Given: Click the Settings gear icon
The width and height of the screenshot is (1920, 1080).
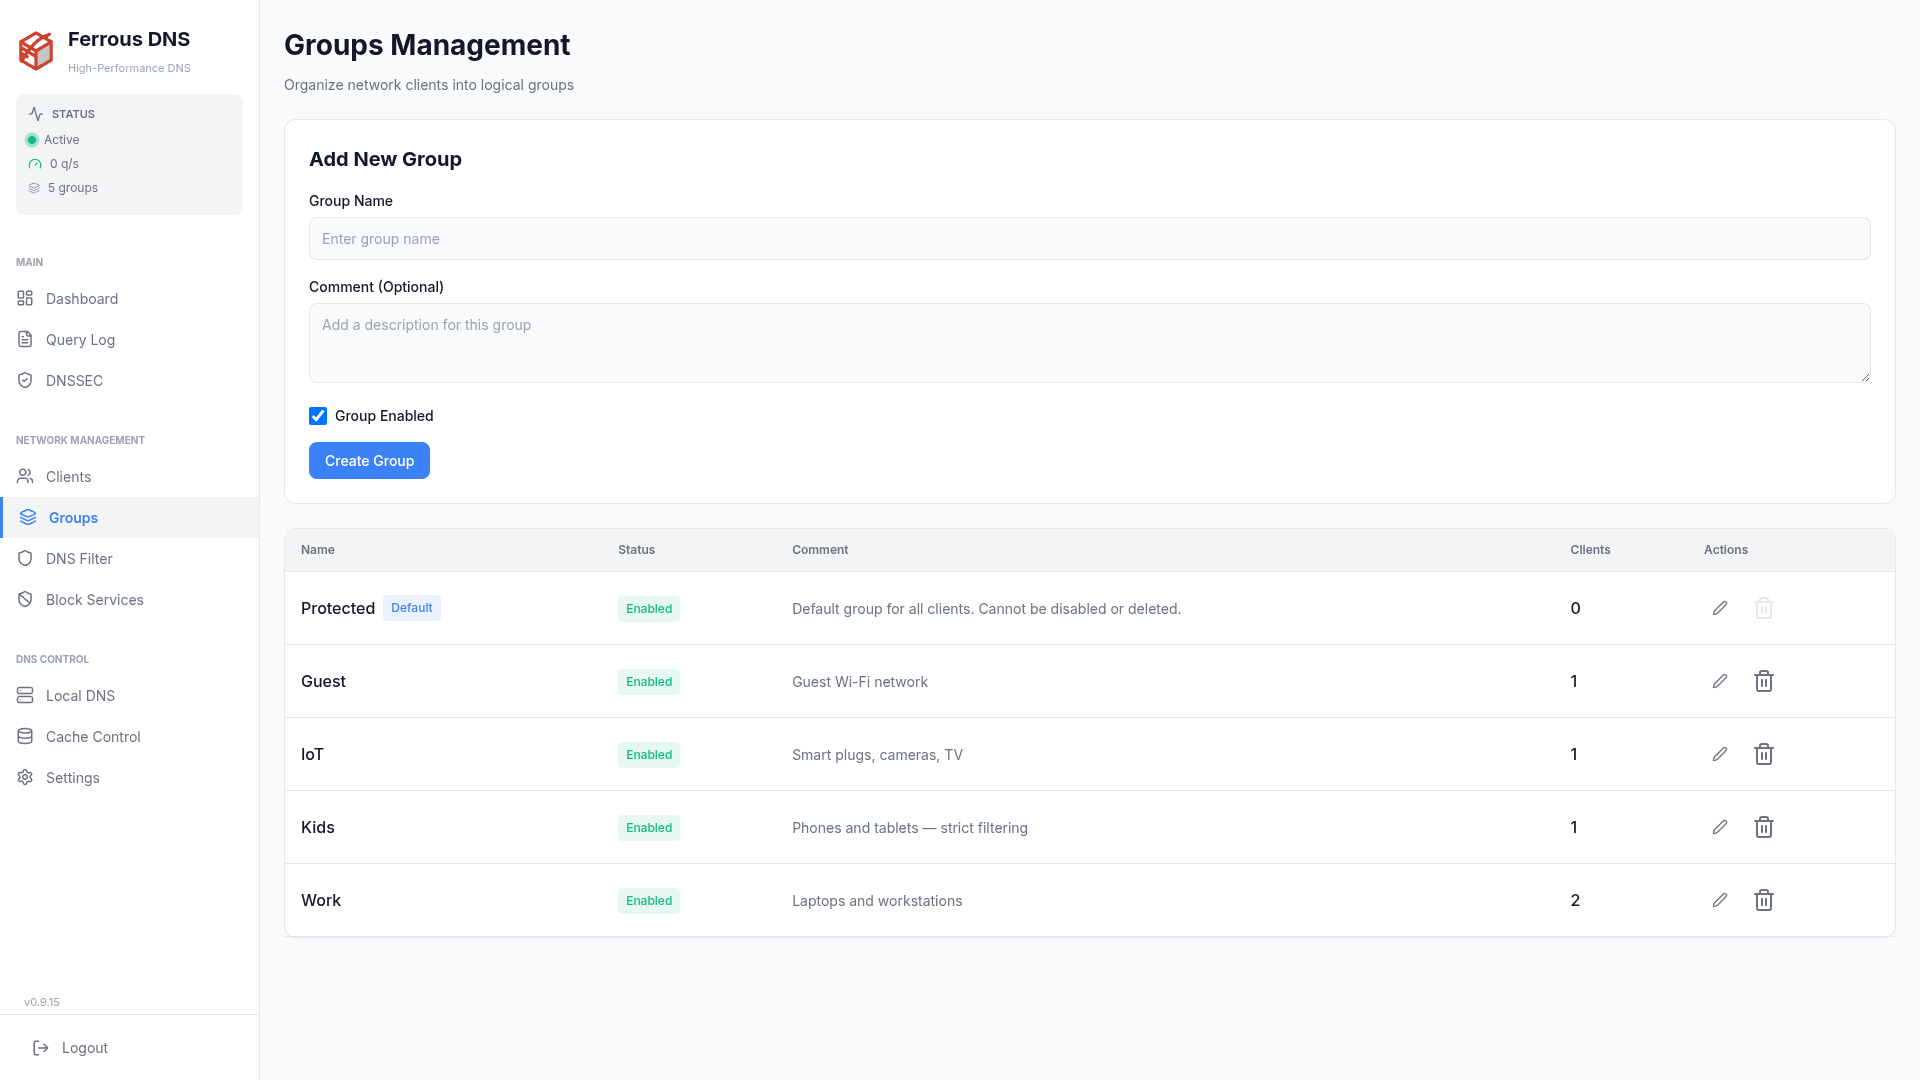Looking at the screenshot, I should pos(25,777).
